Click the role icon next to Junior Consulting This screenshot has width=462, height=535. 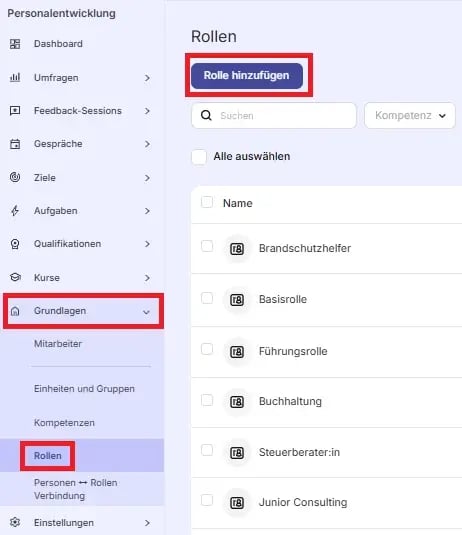pyautogui.click(x=237, y=503)
